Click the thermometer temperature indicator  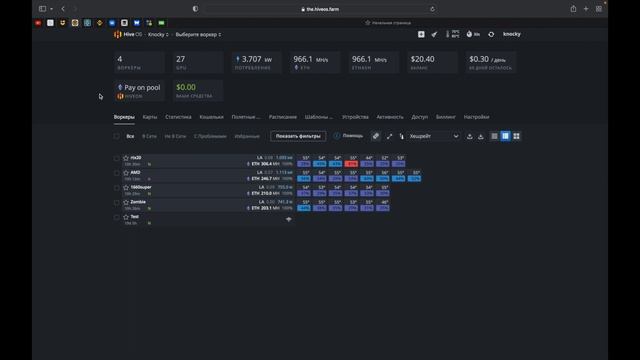point(452,34)
